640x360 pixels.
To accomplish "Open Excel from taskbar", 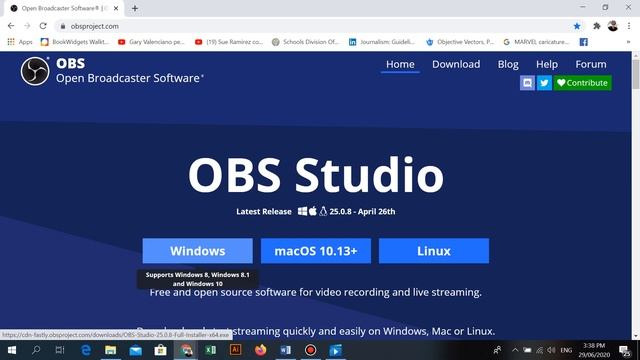I will (x=211, y=350).
